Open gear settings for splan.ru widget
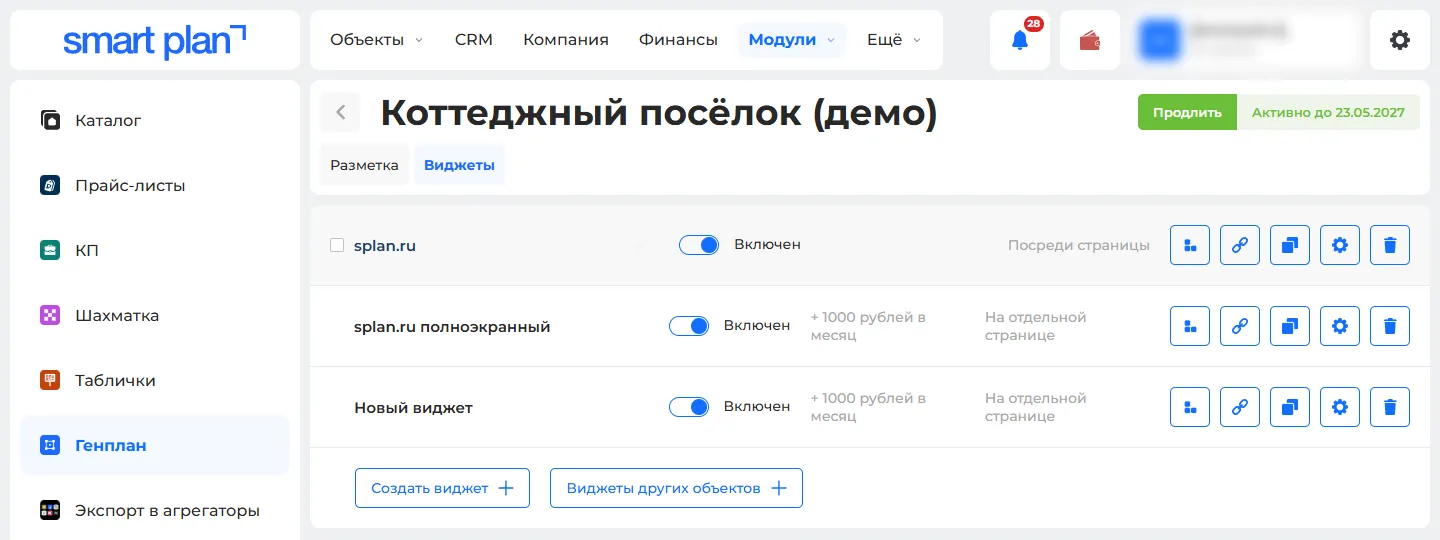Viewport: 1440px width, 540px height. click(x=1340, y=245)
